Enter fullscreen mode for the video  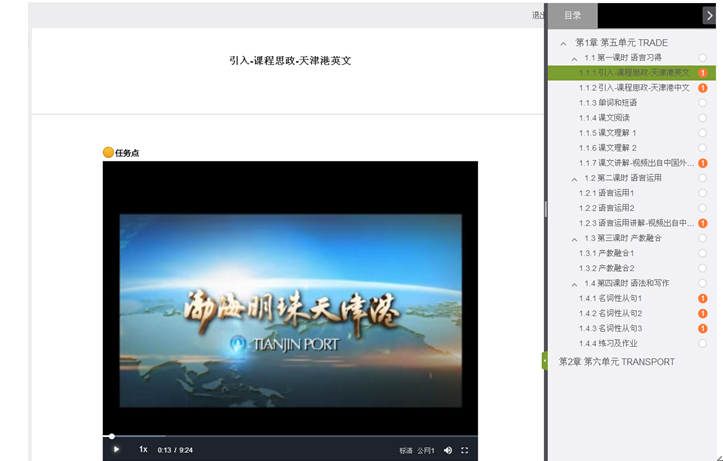tap(465, 450)
